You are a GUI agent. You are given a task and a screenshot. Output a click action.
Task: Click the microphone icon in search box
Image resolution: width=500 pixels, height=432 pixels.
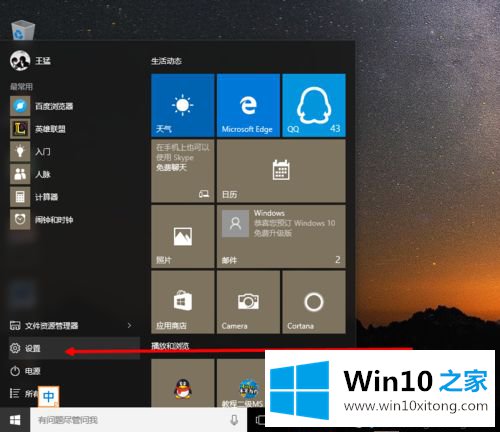234,420
